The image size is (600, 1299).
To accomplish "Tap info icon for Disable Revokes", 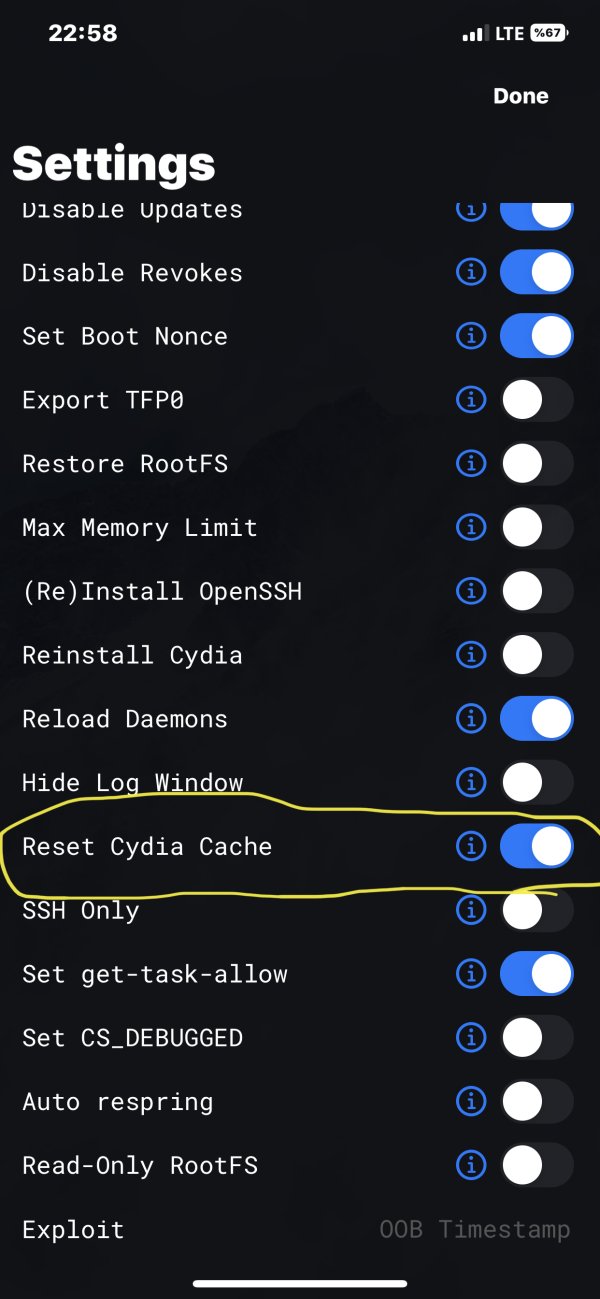I will click(468, 272).
